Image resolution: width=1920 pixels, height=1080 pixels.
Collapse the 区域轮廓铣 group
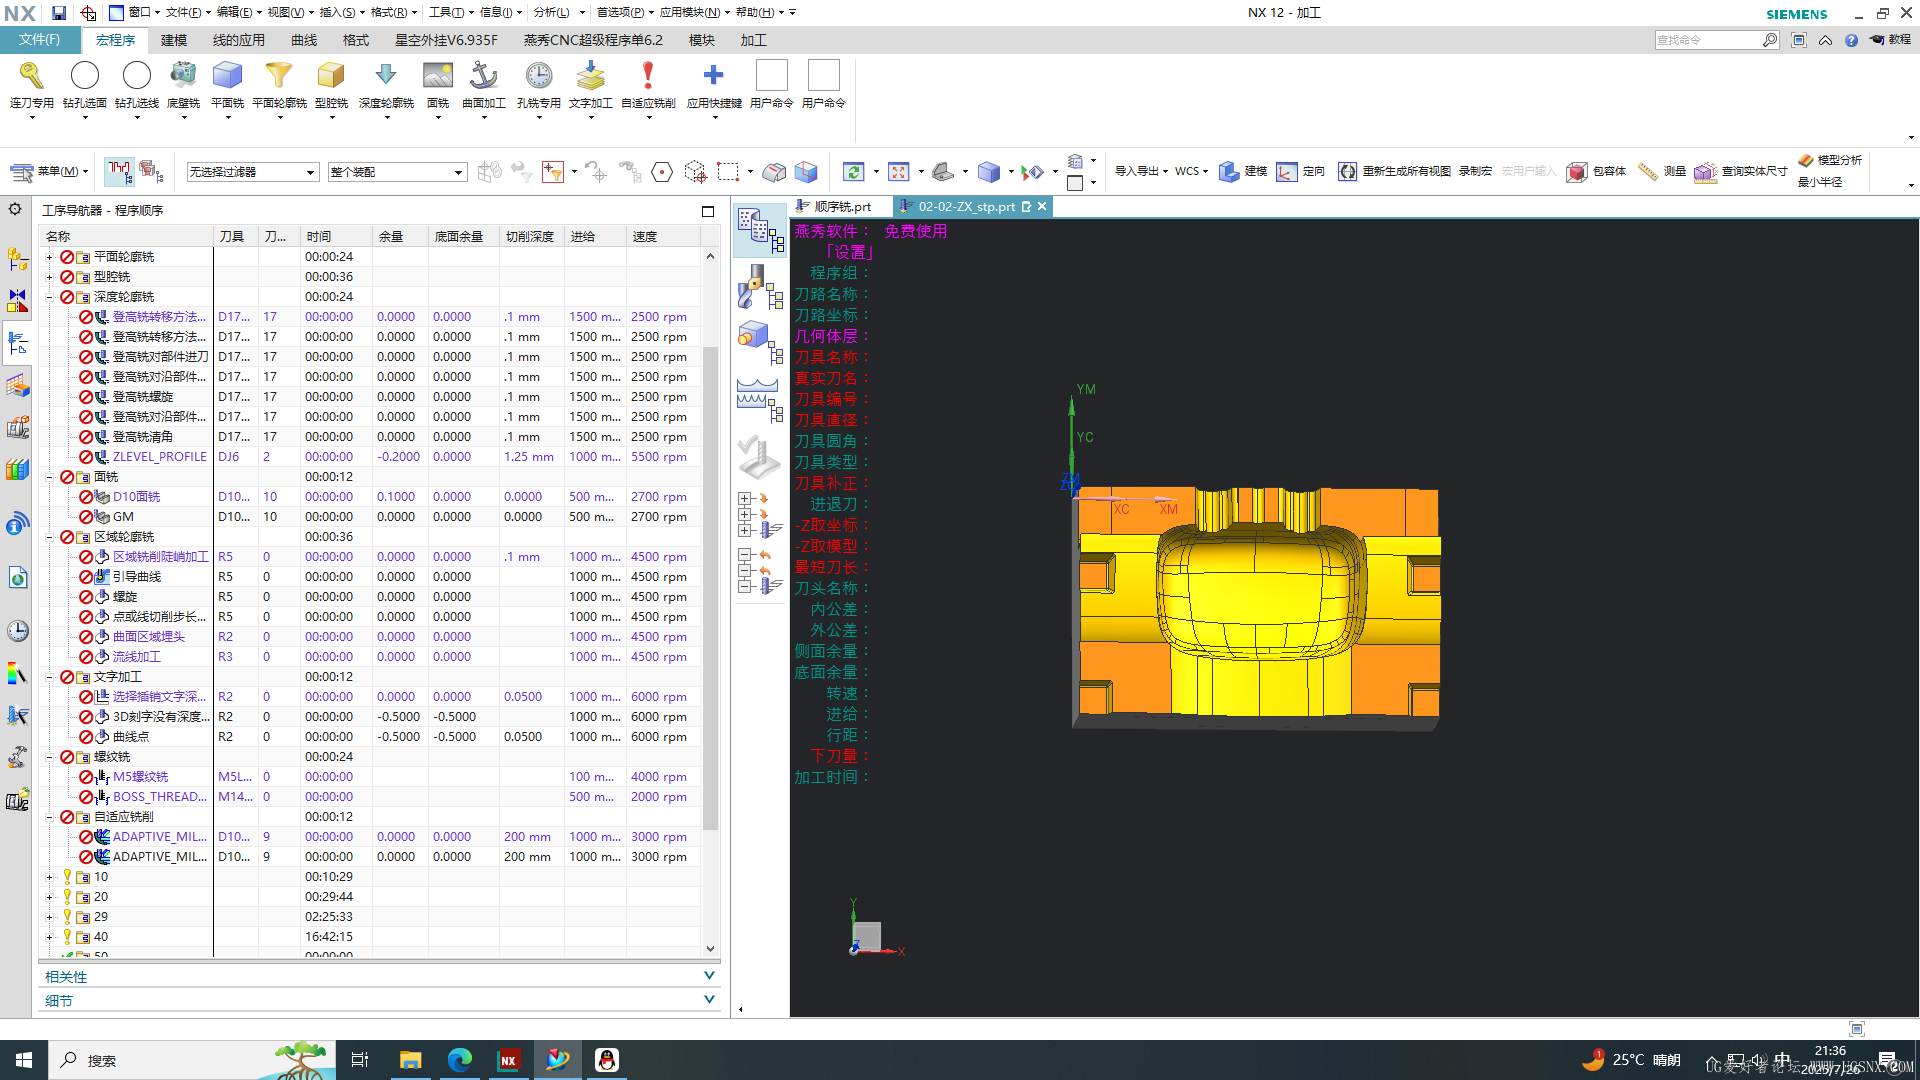pyautogui.click(x=49, y=537)
